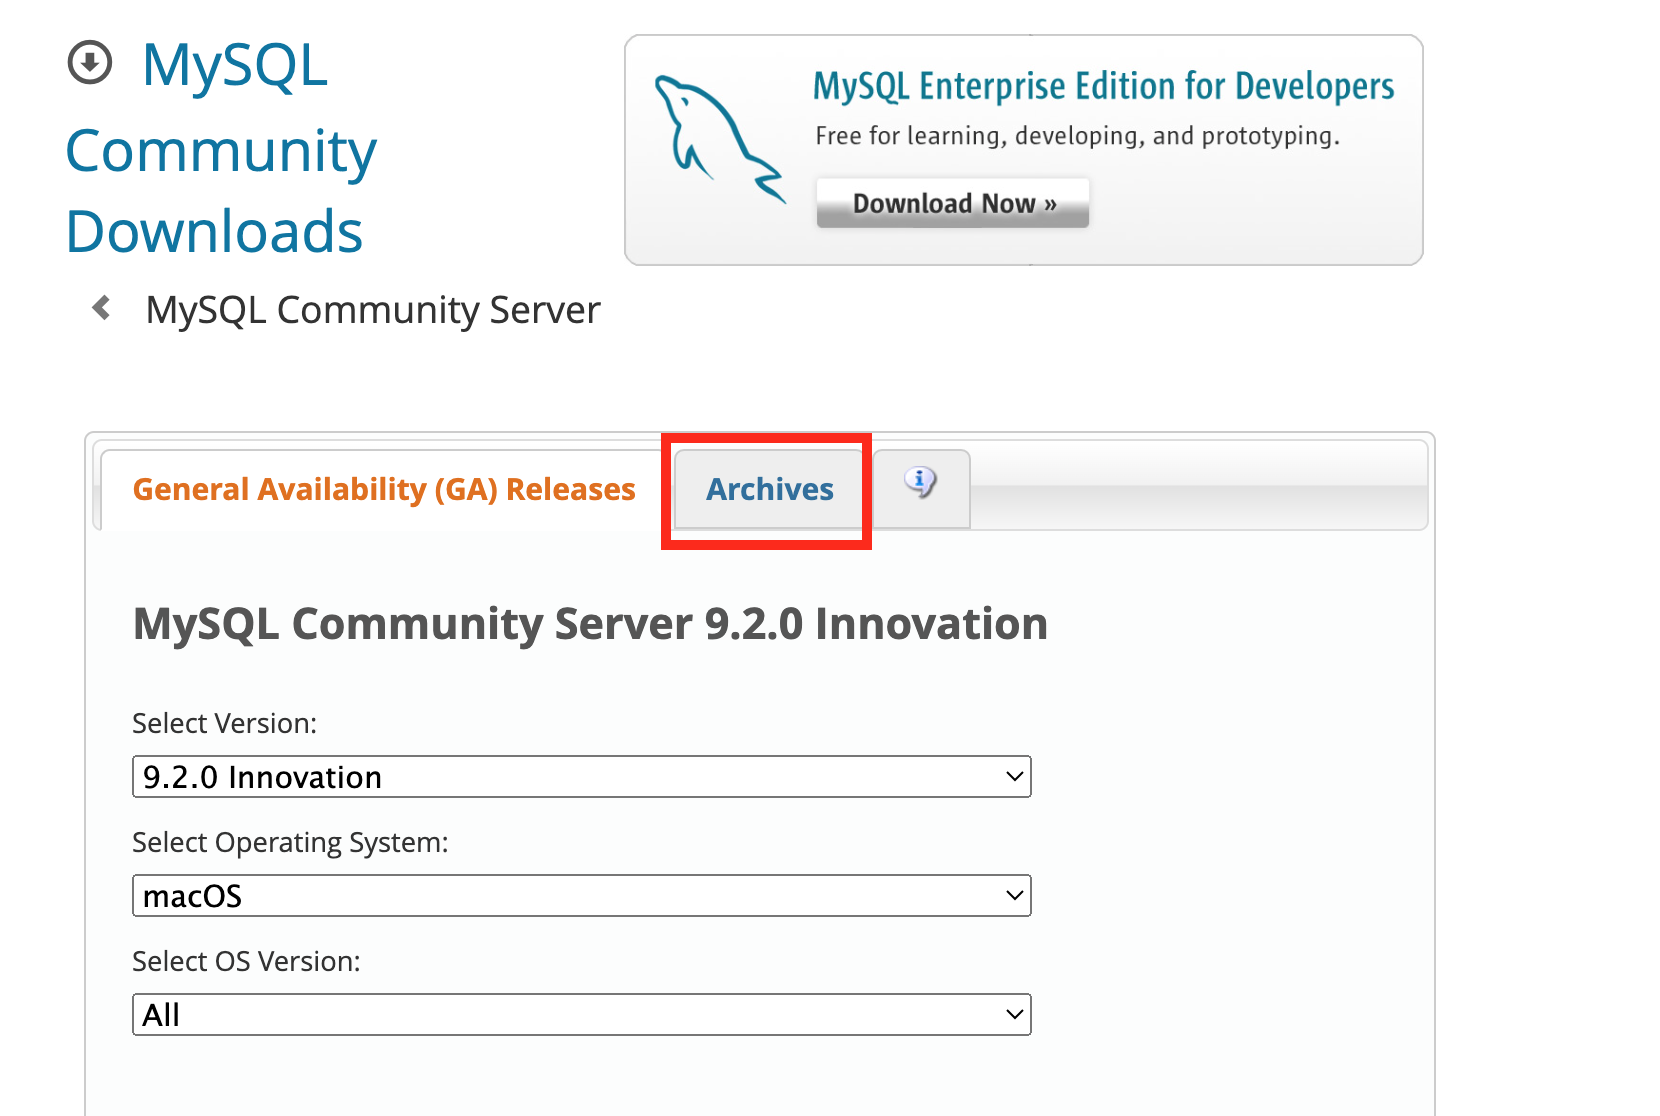Click the 'Select OS Version:' label

pyautogui.click(x=246, y=961)
